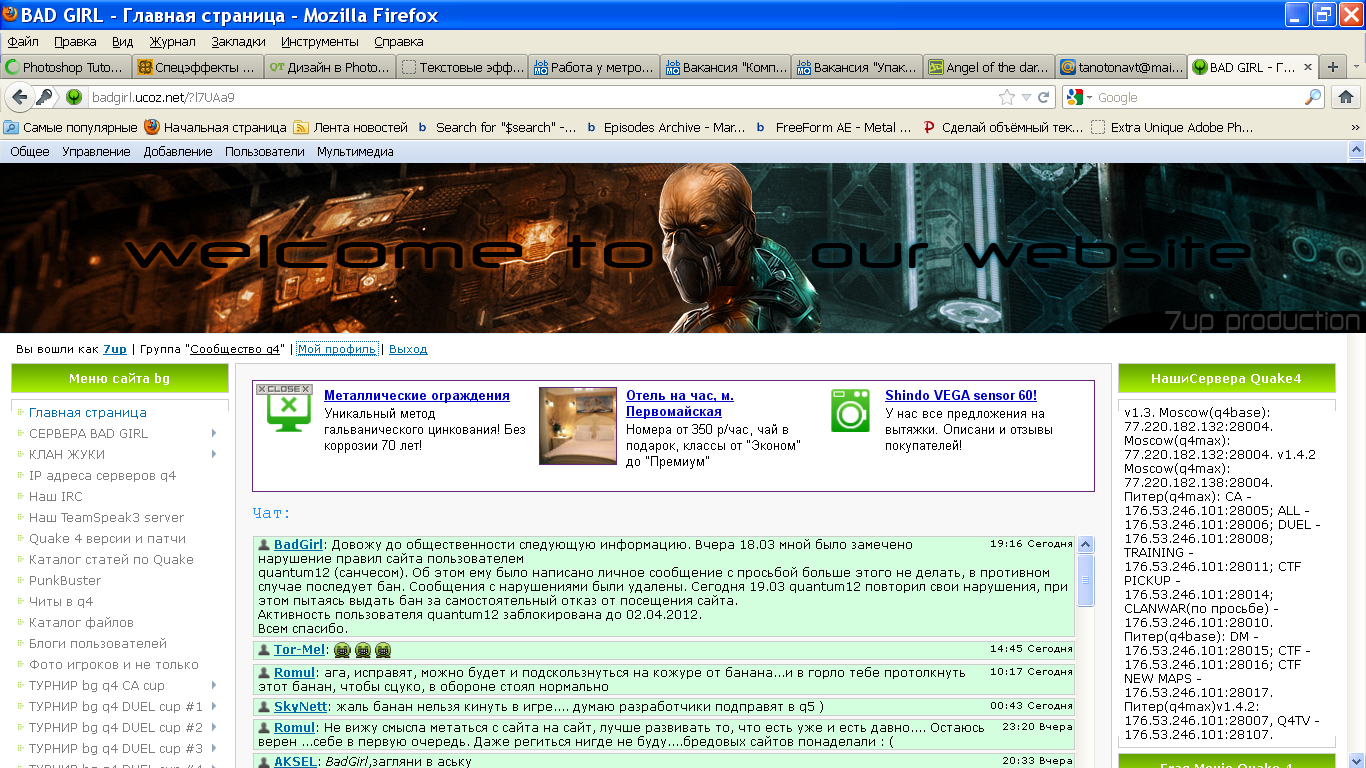Viewport: 1366px width, 768px height.
Task: Open the Search for "$search" bookmark
Action: point(497,127)
